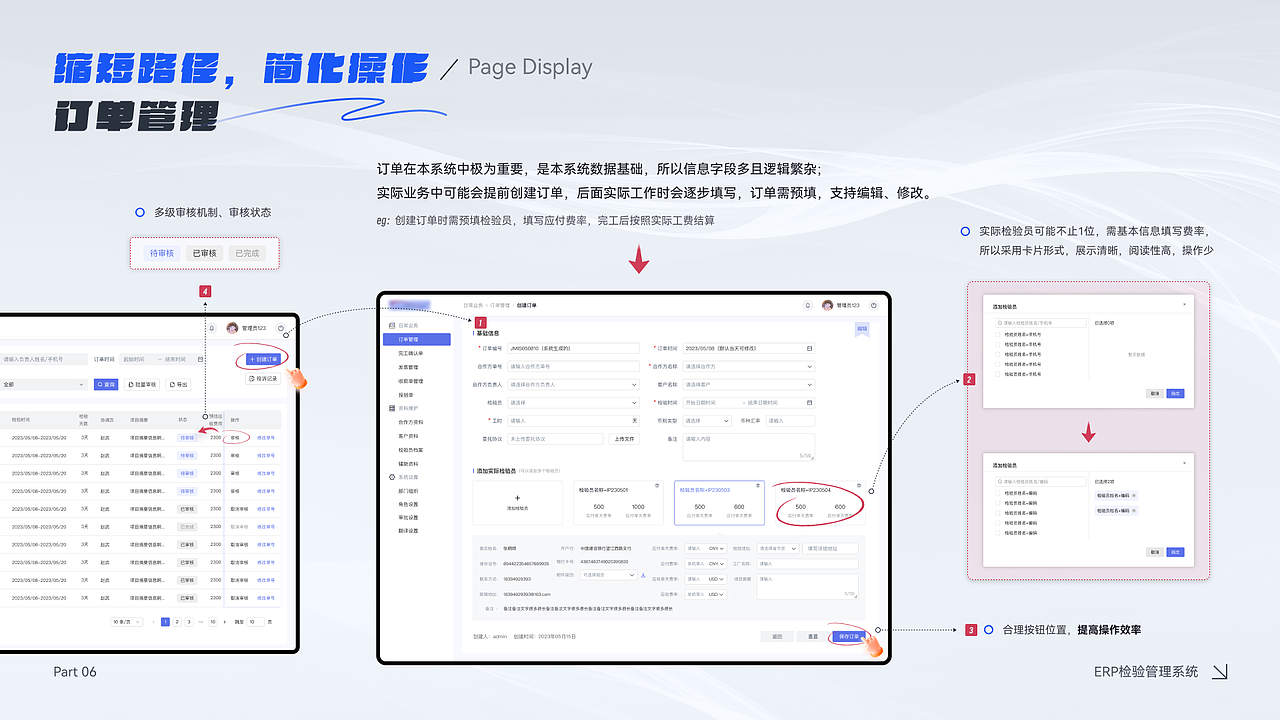Open the 10条/页 page-size dropdown

point(125,622)
